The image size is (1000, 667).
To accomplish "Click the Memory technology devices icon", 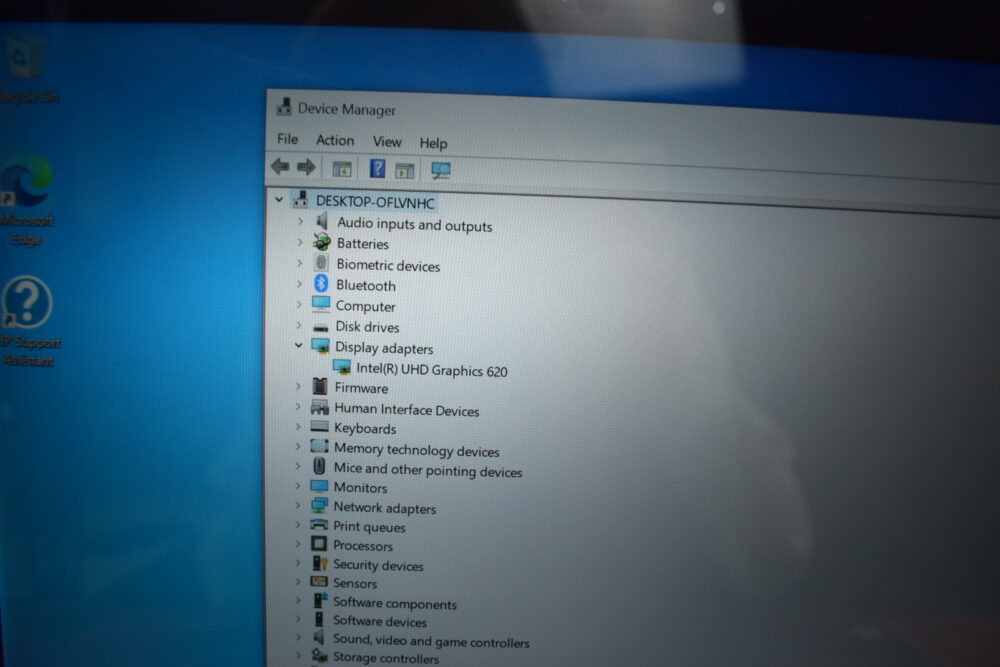I will (320, 446).
